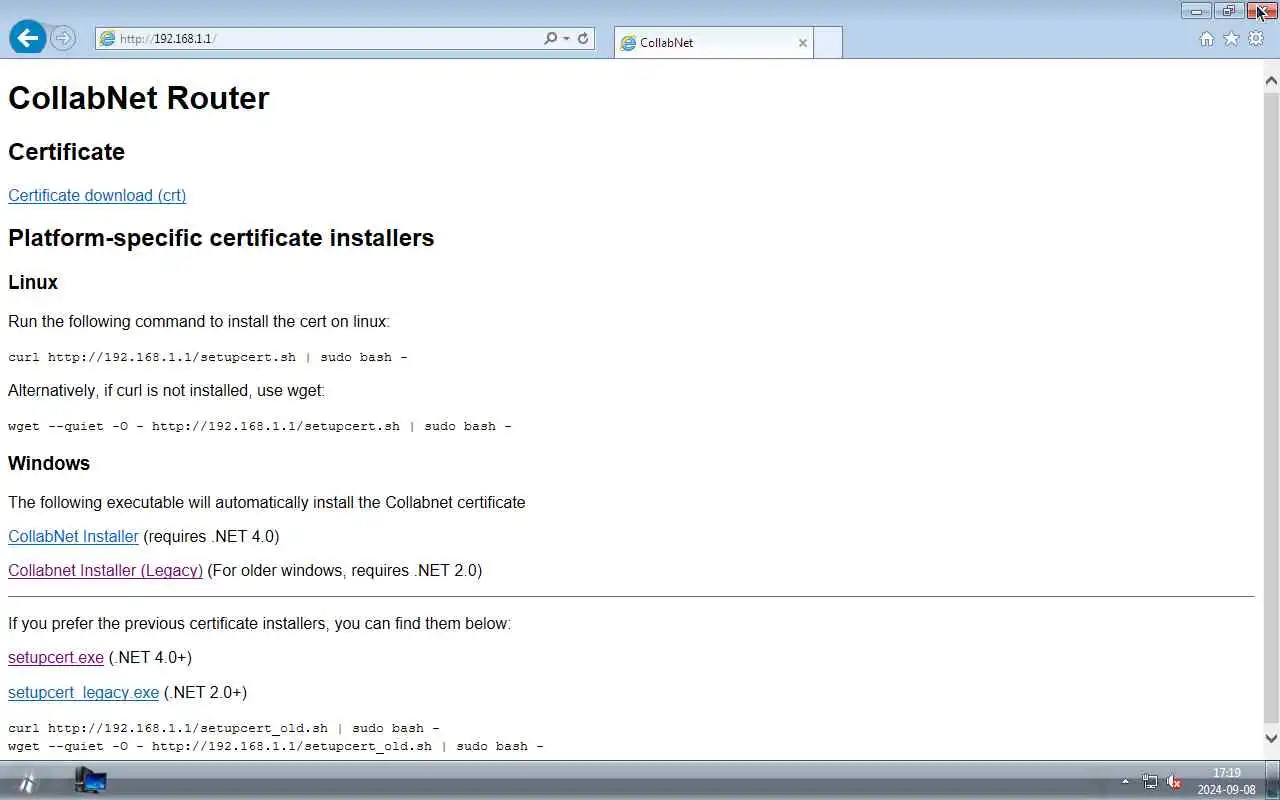
Task: Open the Tools gear menu
Action: [x=1256, y=38]
